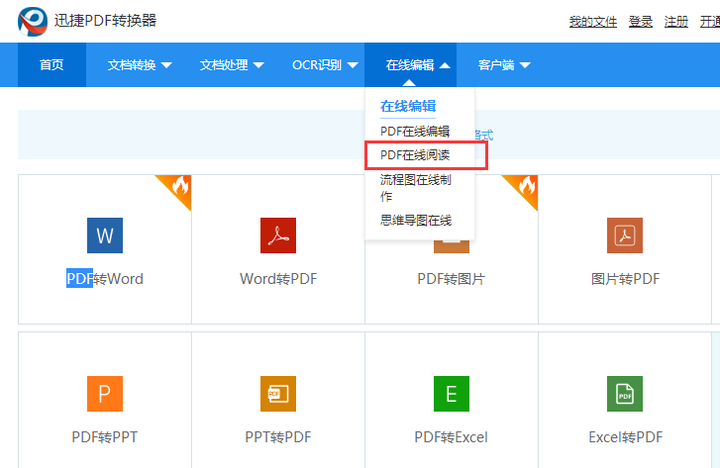This screenshot has height=468, width=720.
Task: Click the 迅捷PDF转换器 site title
Action: pos(105,21)
